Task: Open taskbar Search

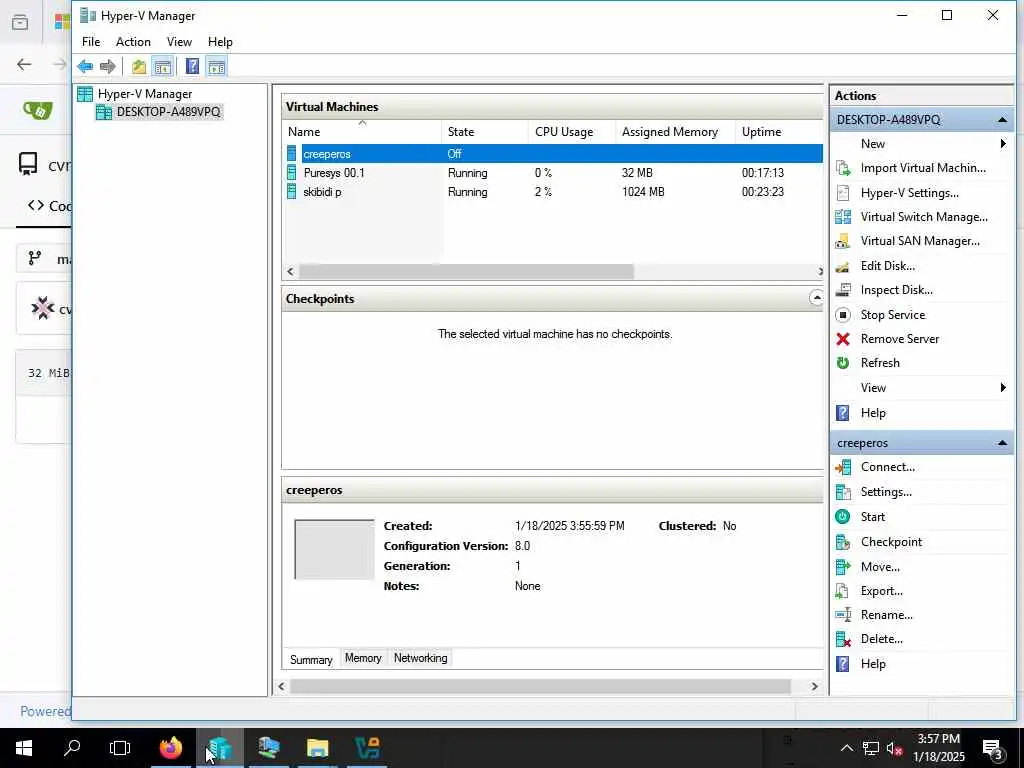Action: [x=72, y=748]
